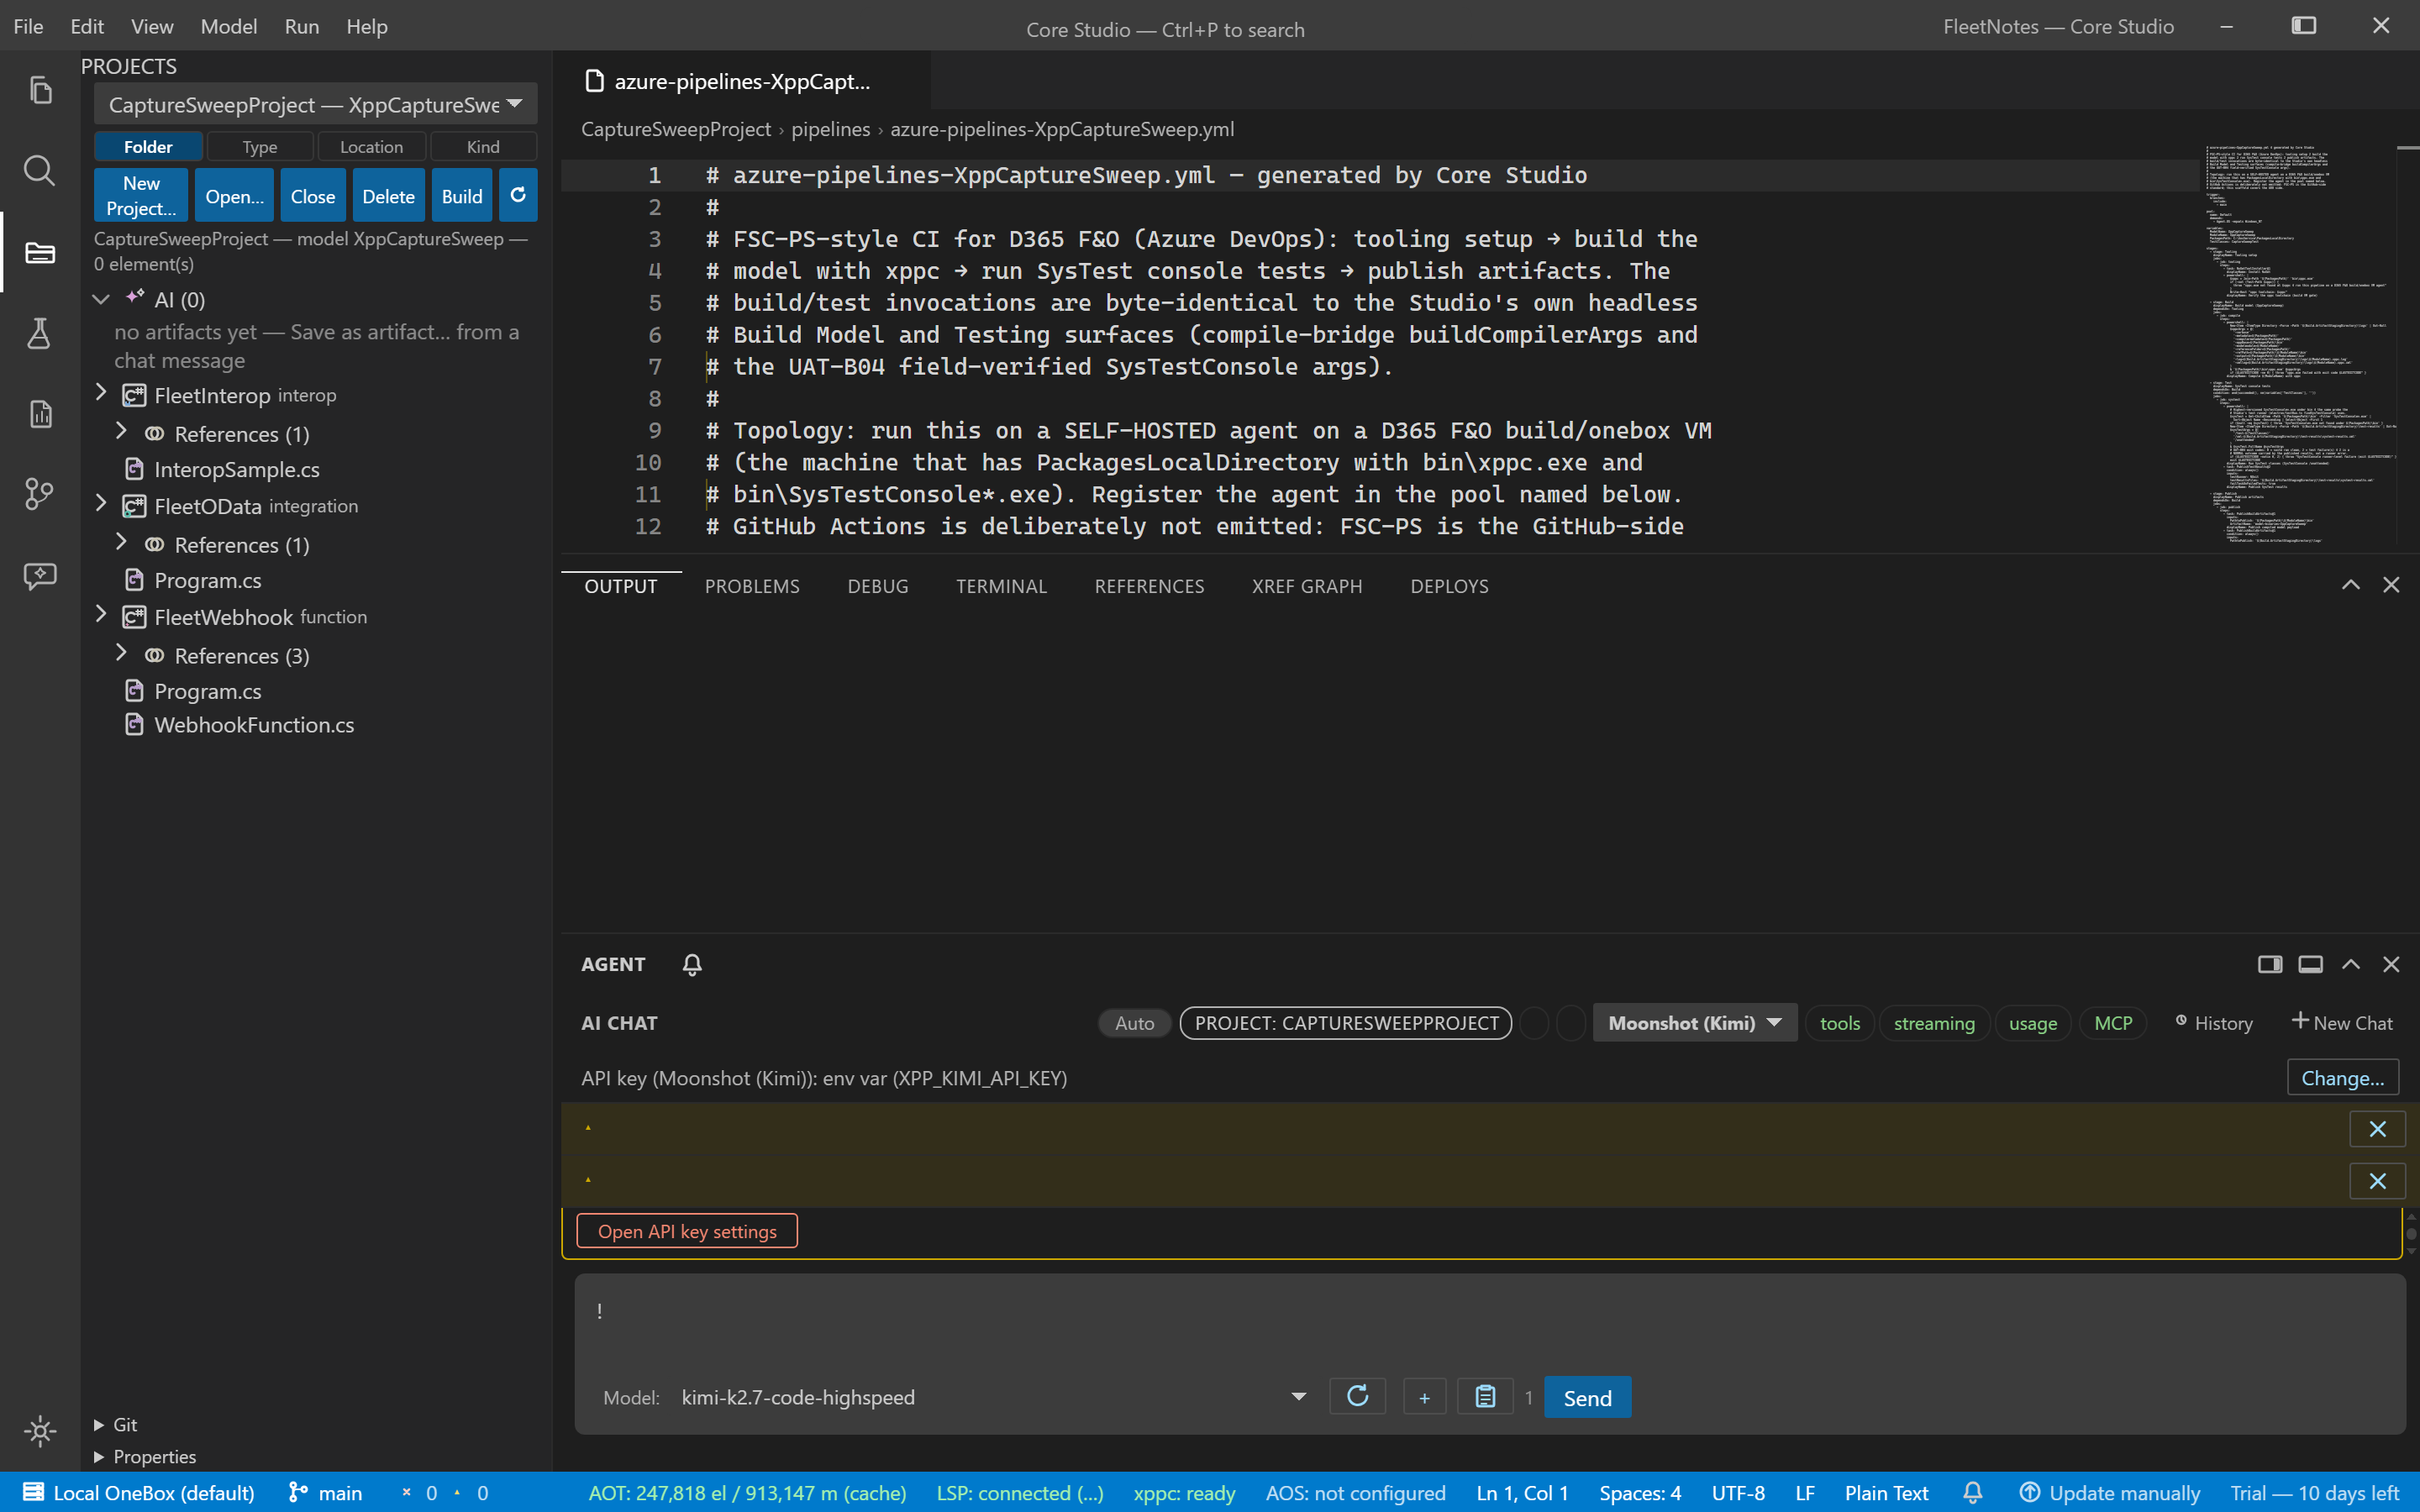Open the Projects folder sidebar icon
Viewport: 2420px width, 1512px height.
click(x=40, y=252)
